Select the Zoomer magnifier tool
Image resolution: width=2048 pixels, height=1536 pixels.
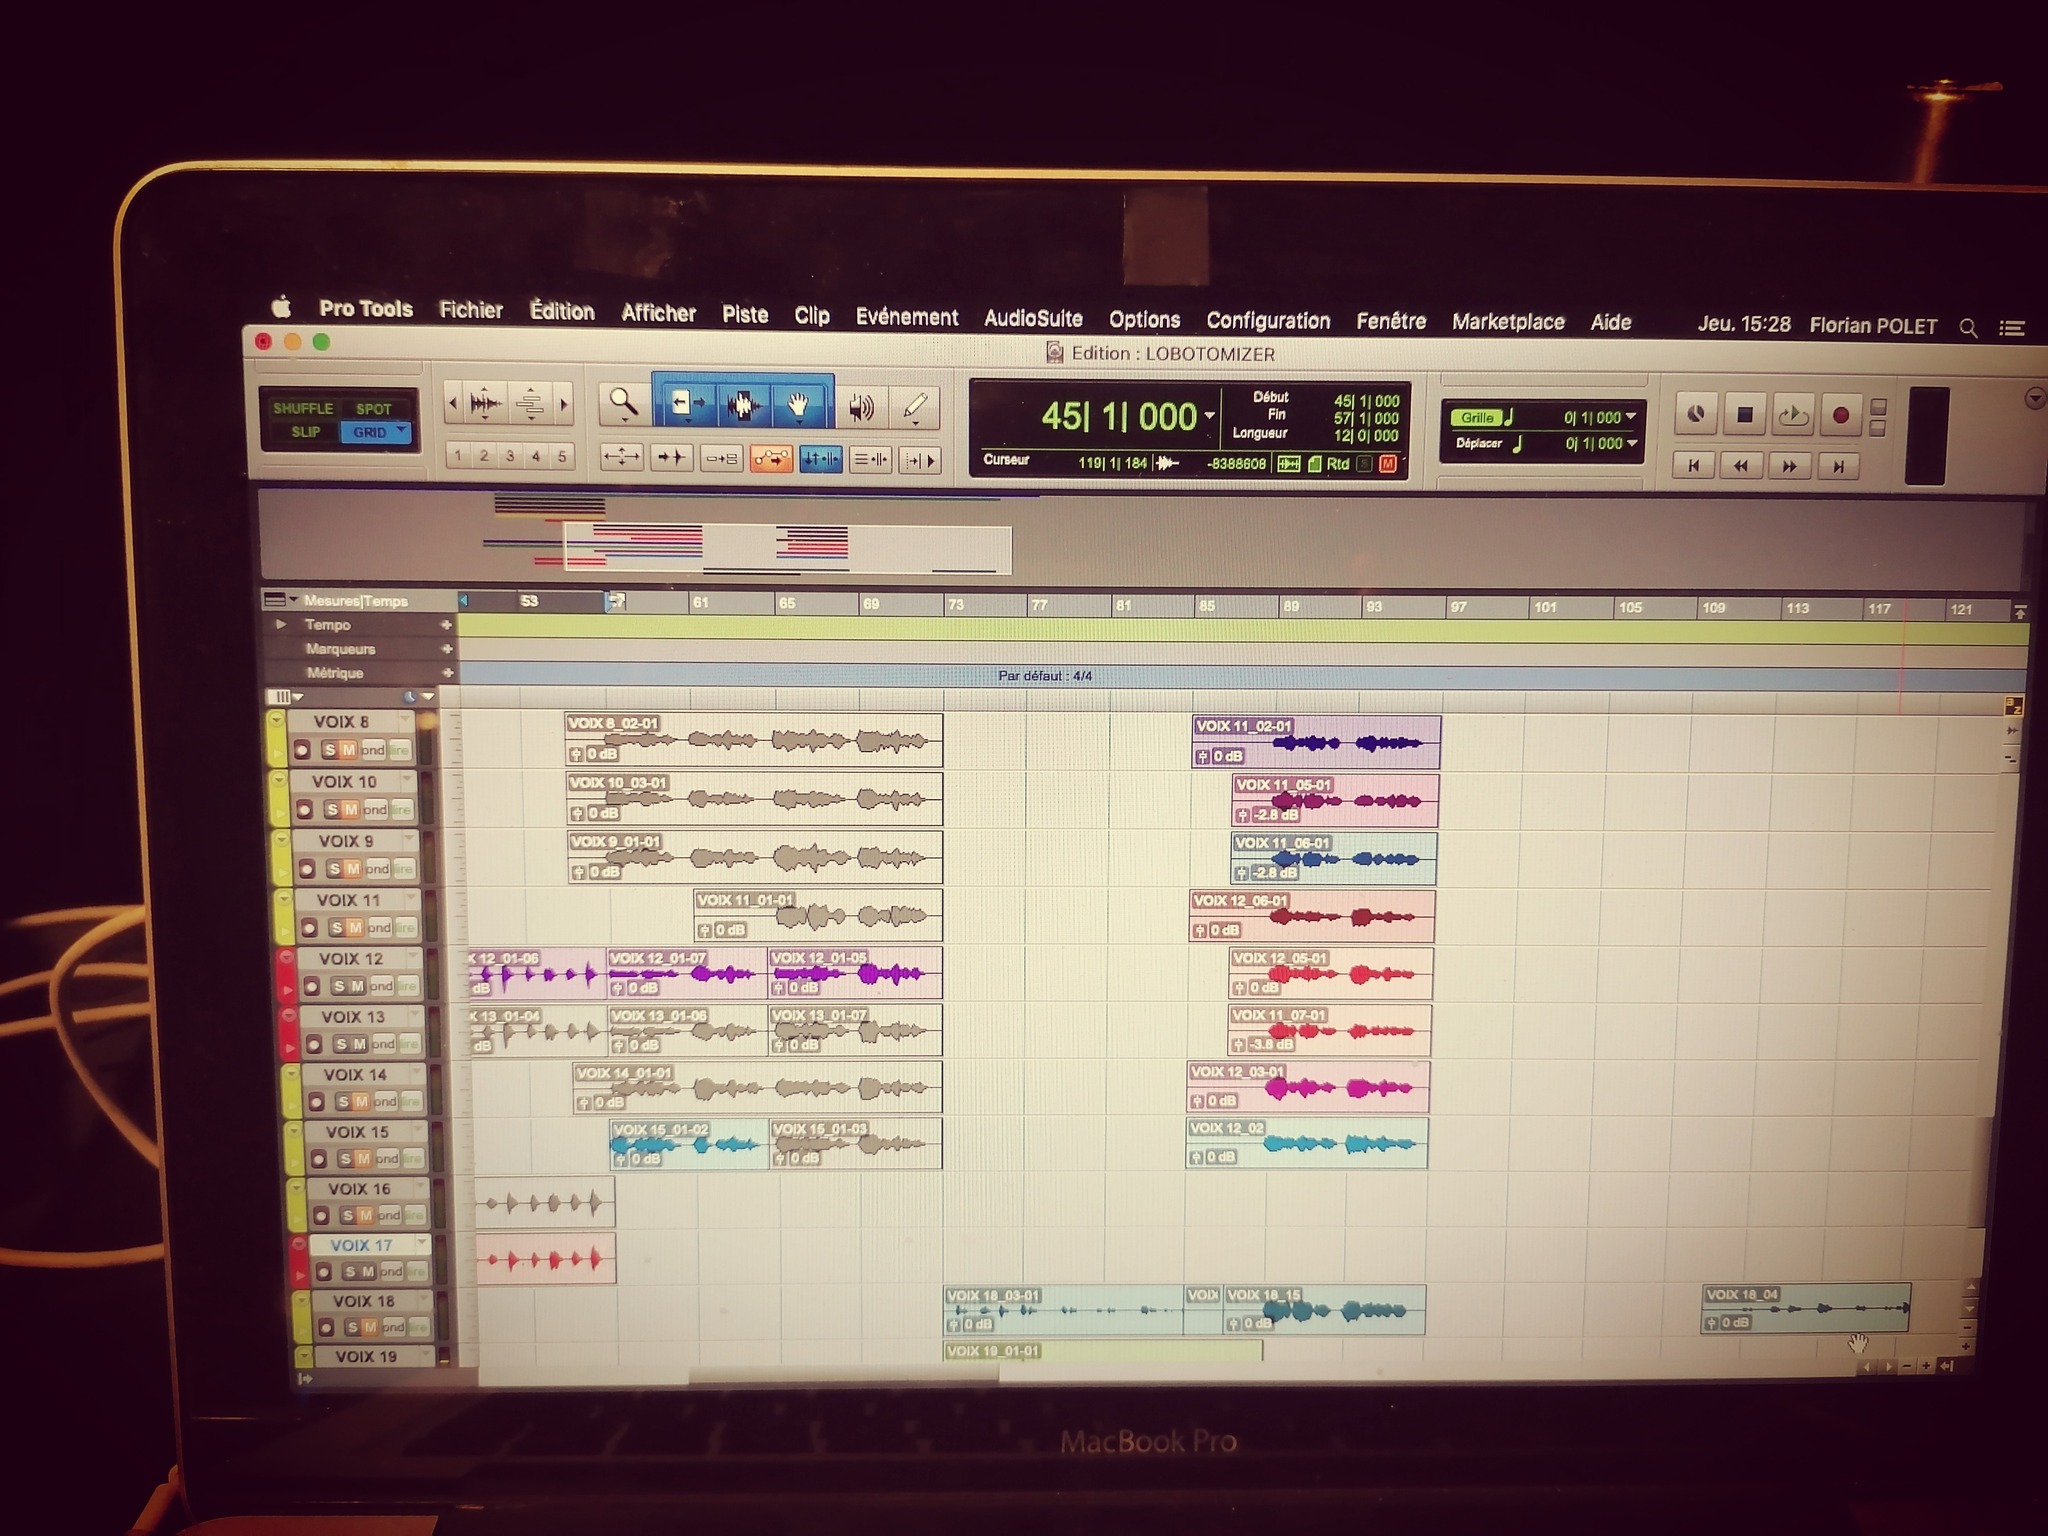(x=623, y=403)
